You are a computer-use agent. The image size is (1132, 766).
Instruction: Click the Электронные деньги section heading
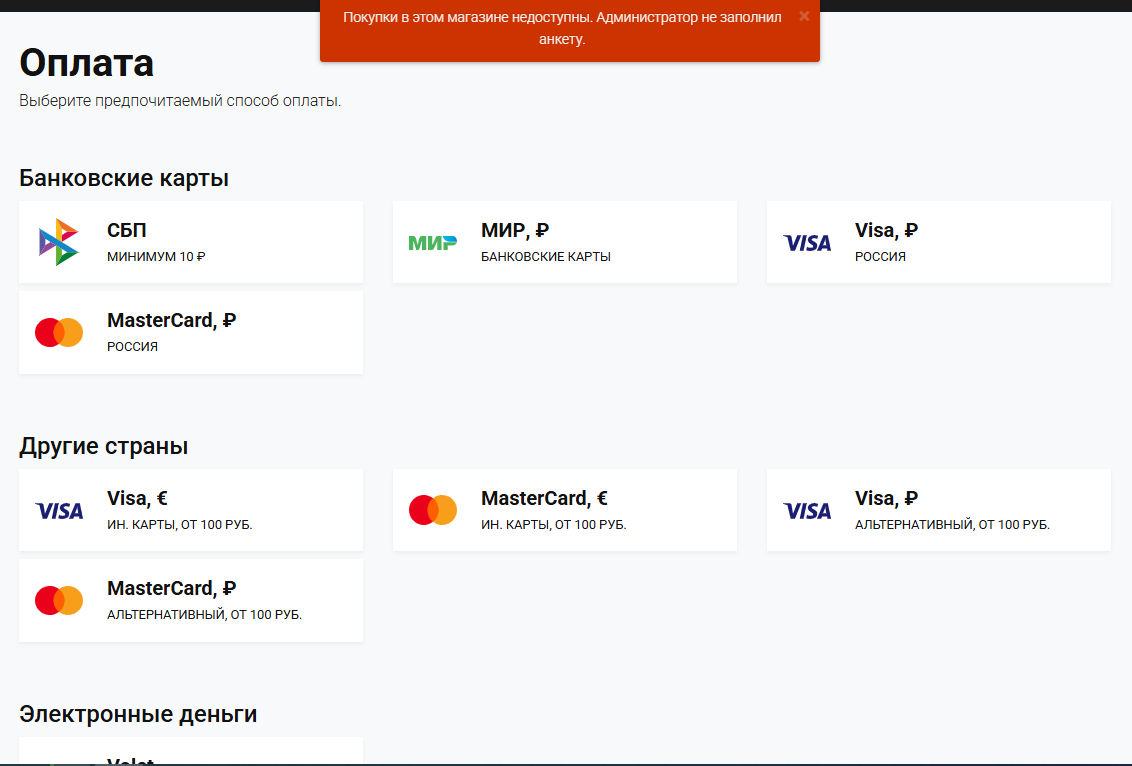(x=138, y=714)
